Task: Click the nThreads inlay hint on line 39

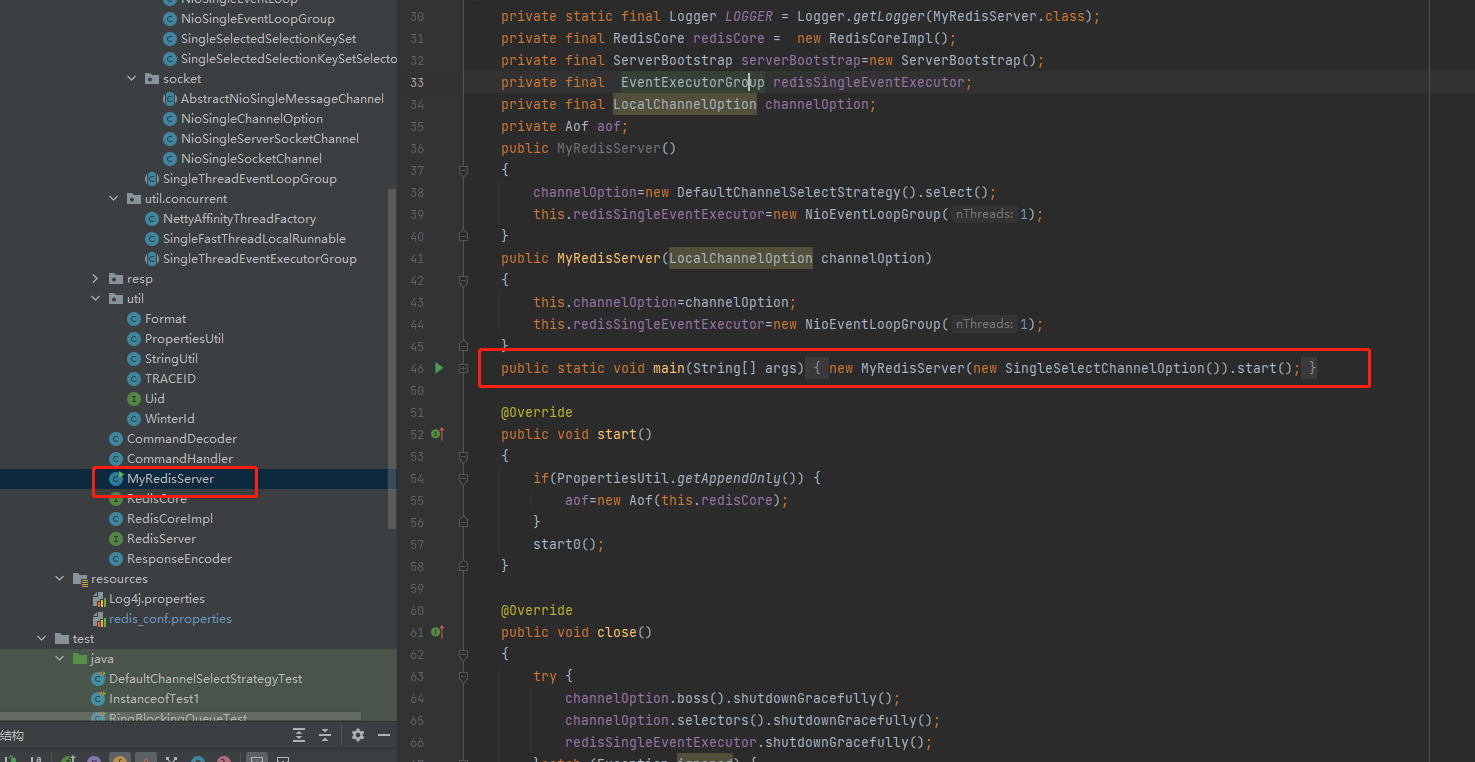Action: pyautogui.click(x=984, y=214)
